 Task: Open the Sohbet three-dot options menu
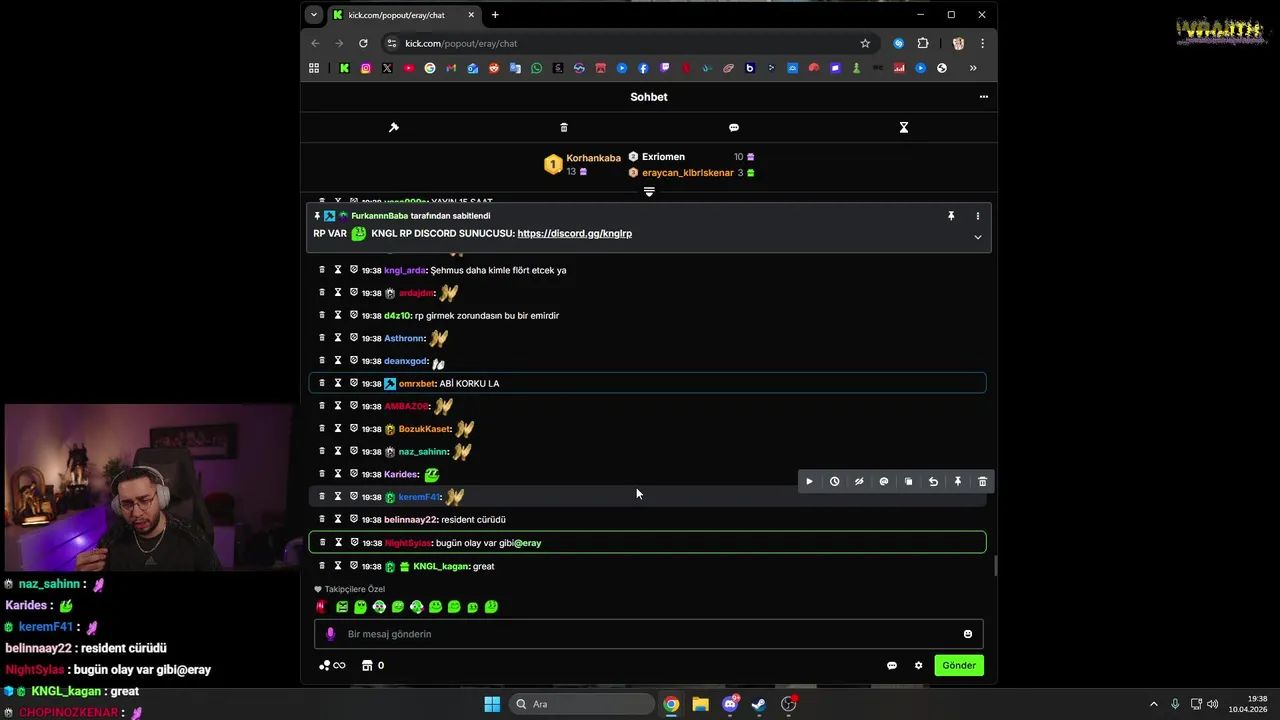coord(984,97)
